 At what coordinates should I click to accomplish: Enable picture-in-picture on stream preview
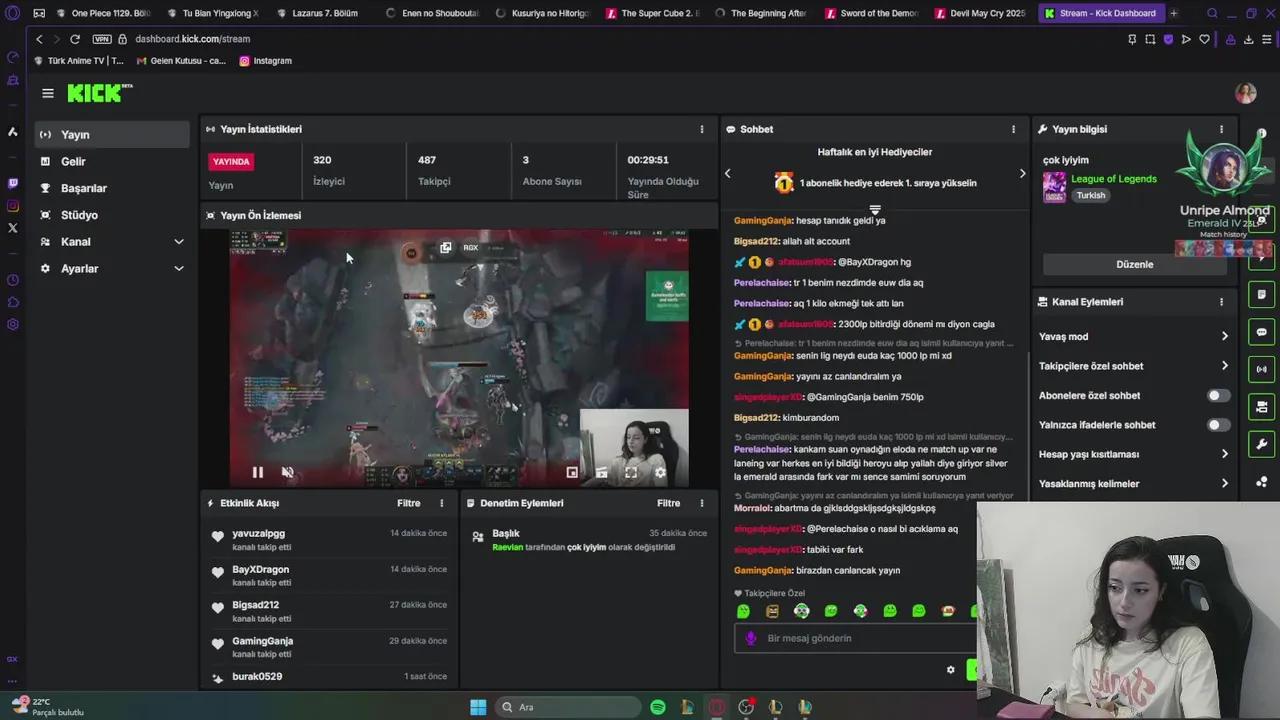[x=572, y=472]
